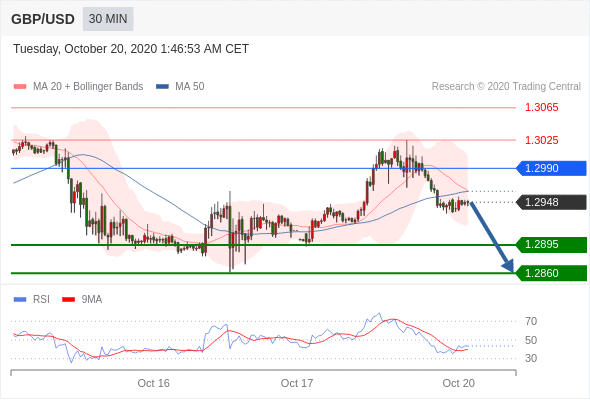Click the 1.3025 resistance label
The height and width of the screenshot is (400, 590).
point(541,140)
